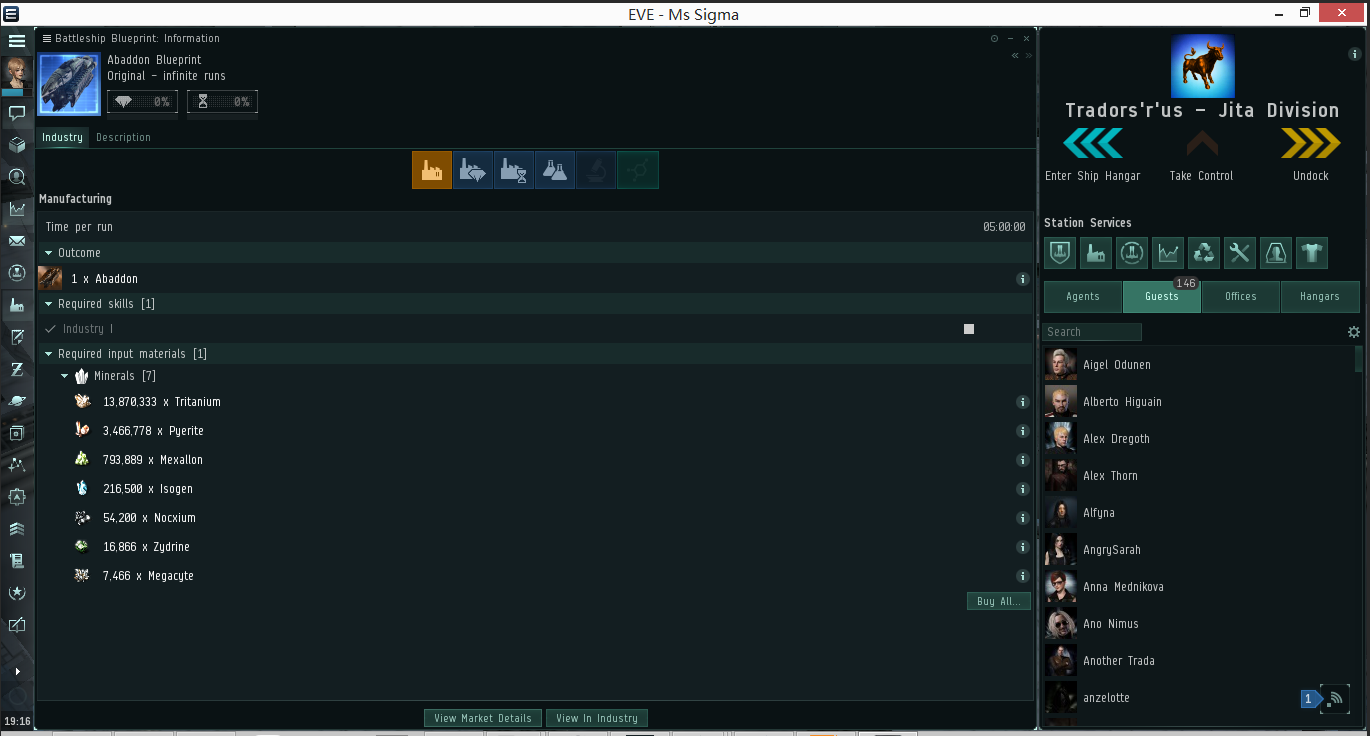Show info for Megacyte material

click(x=1022, y=576)
